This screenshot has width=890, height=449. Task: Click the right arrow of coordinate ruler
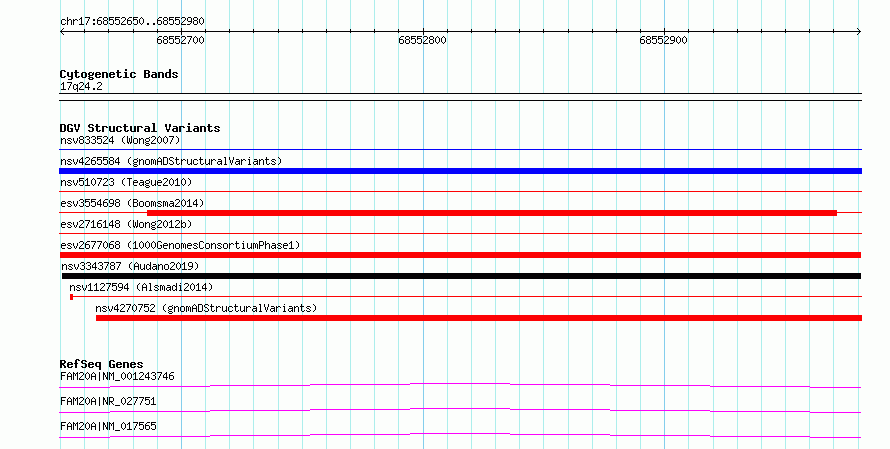[859, 32]
